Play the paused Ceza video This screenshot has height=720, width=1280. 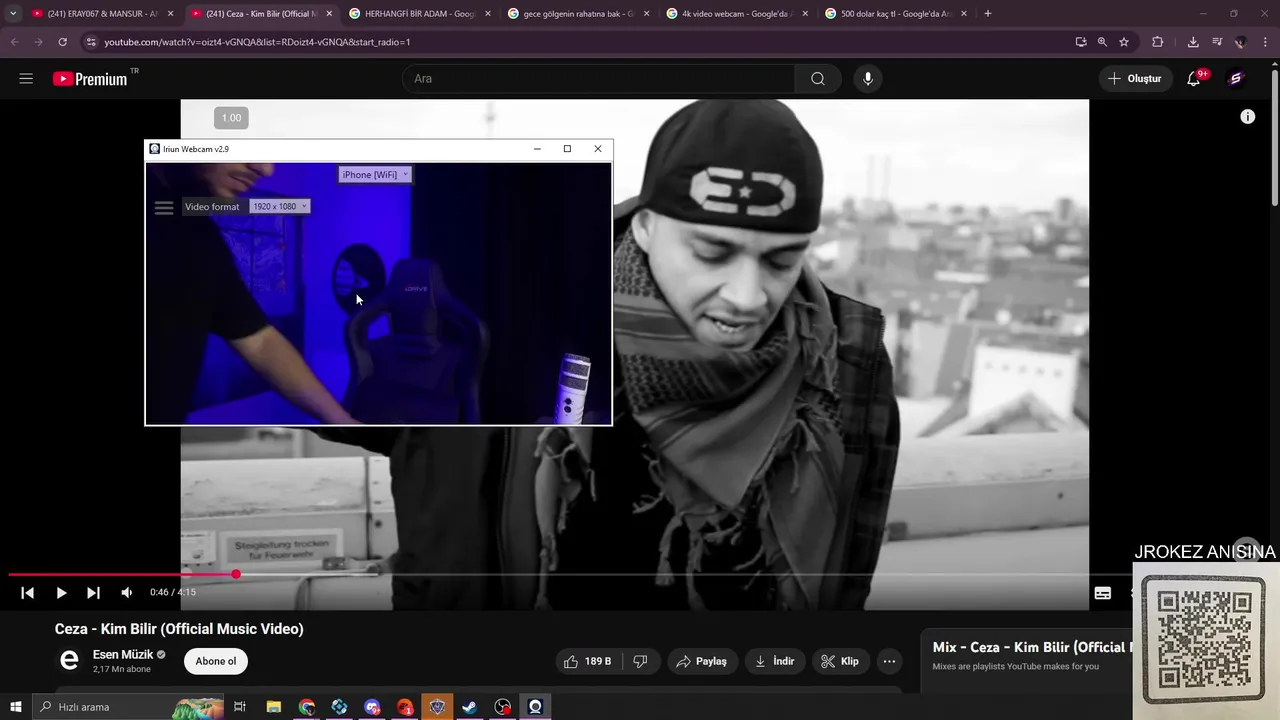tap(61, 593)
